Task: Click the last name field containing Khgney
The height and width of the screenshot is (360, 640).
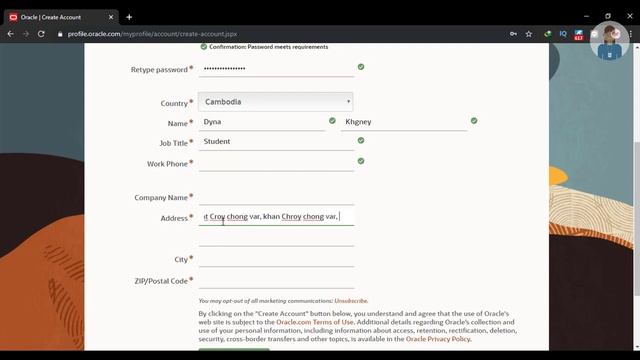Action: tap(404, 122)
